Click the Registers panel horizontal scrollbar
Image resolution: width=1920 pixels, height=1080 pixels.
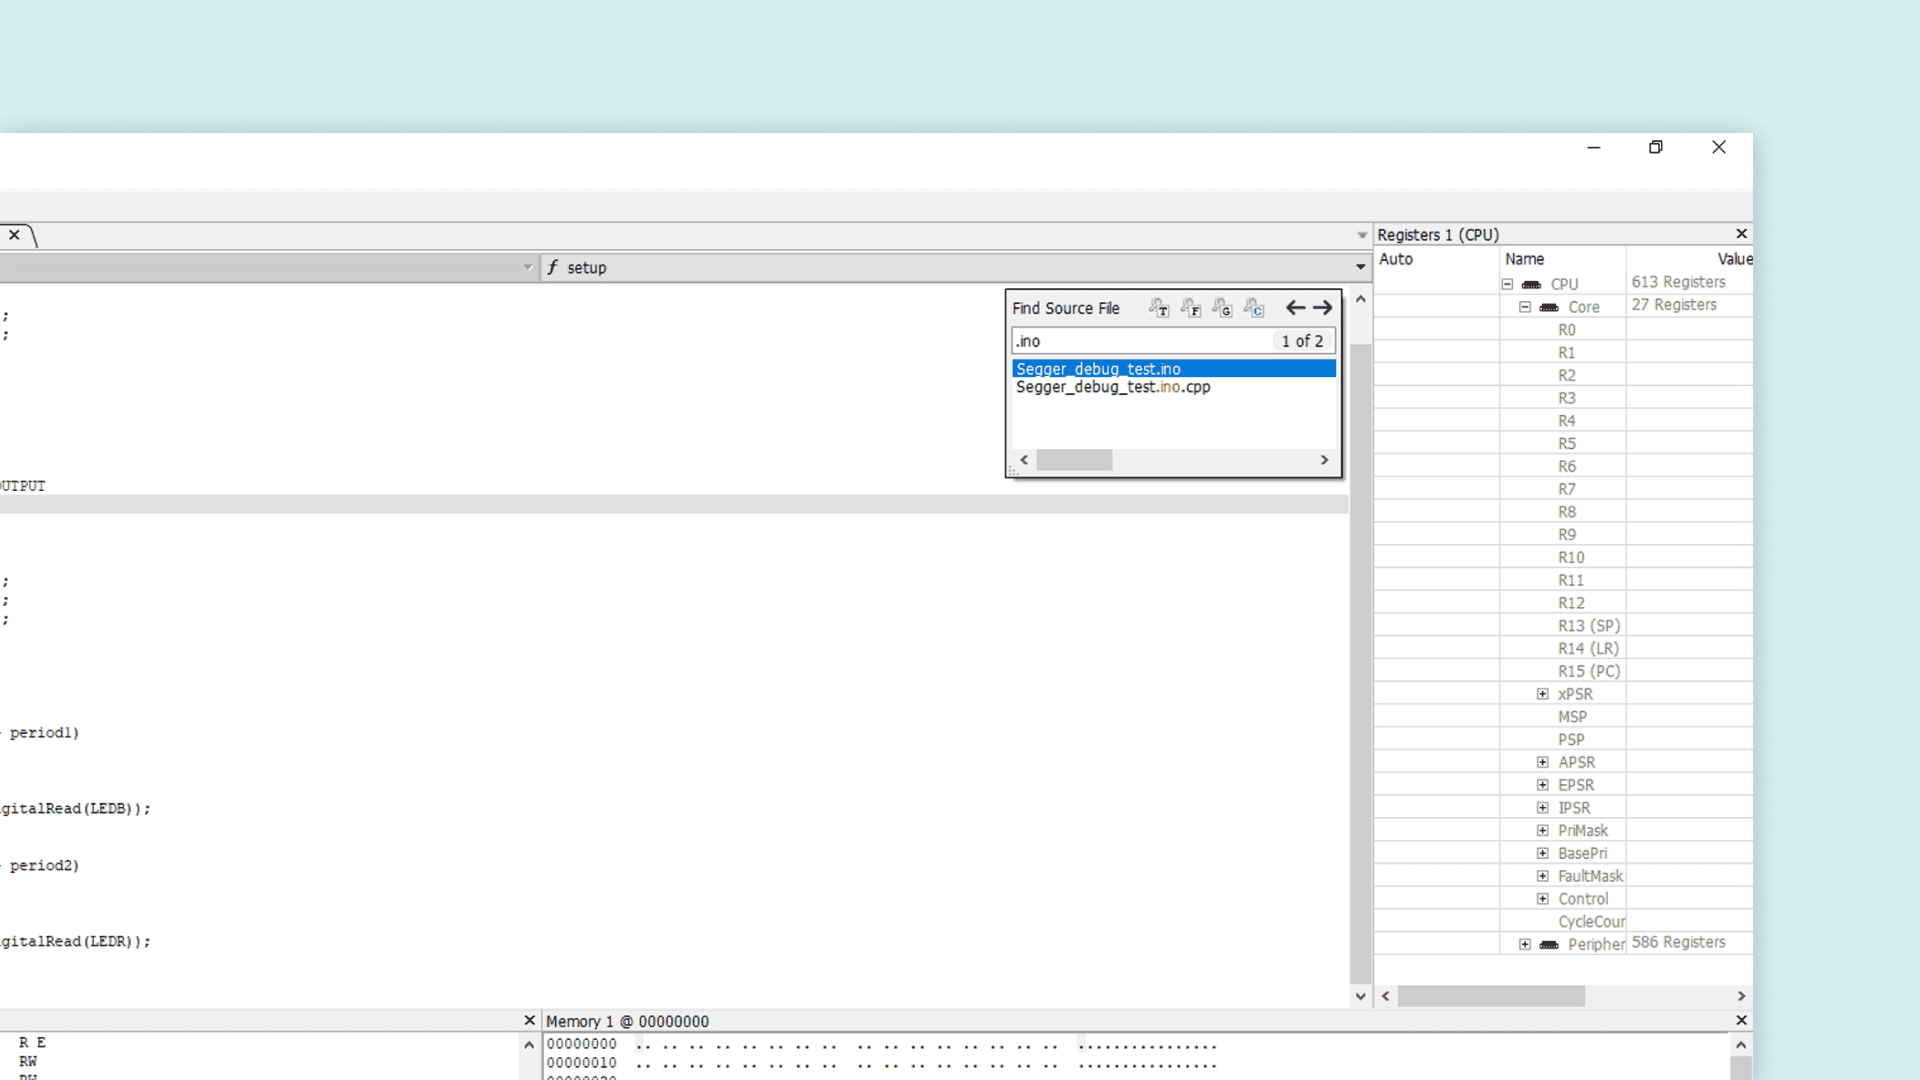(1490, 996)
